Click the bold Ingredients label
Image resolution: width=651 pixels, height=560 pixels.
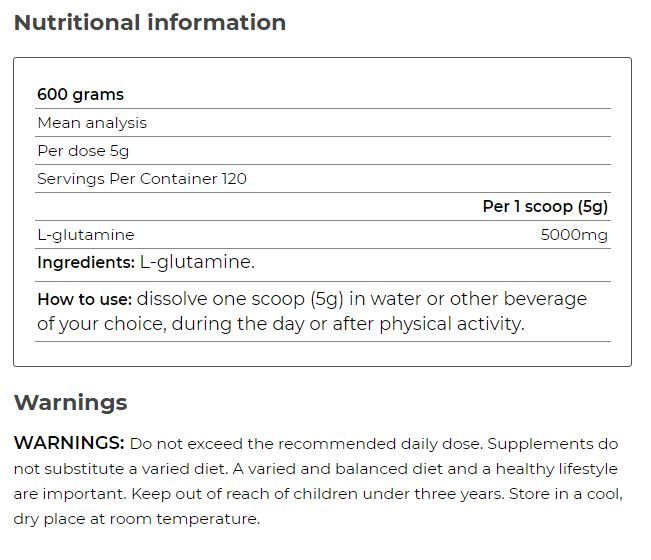coord(86,262)
